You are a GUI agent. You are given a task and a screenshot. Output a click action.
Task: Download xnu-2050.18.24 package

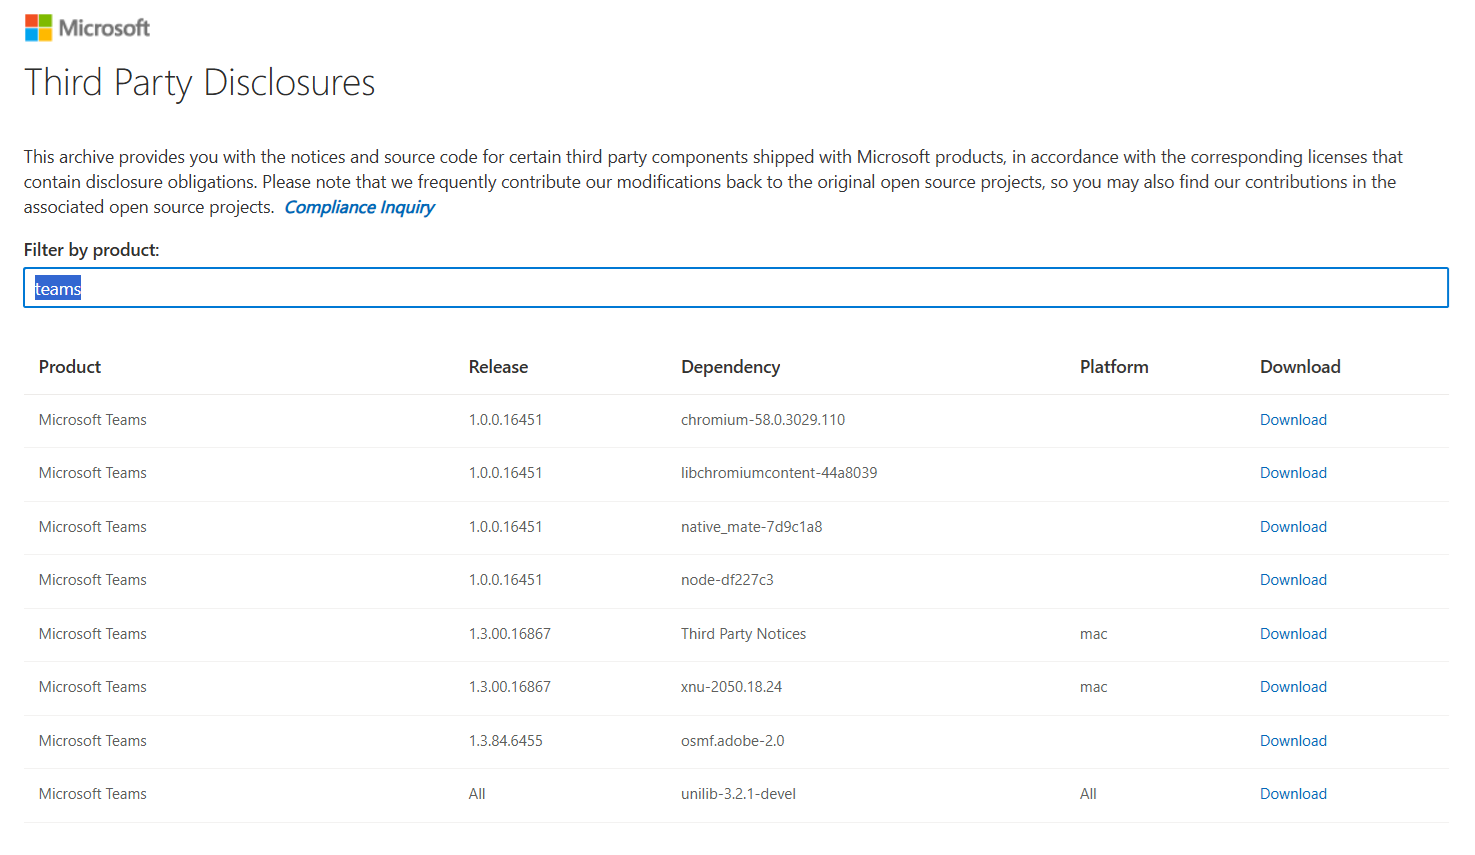tap(1293, 687)
